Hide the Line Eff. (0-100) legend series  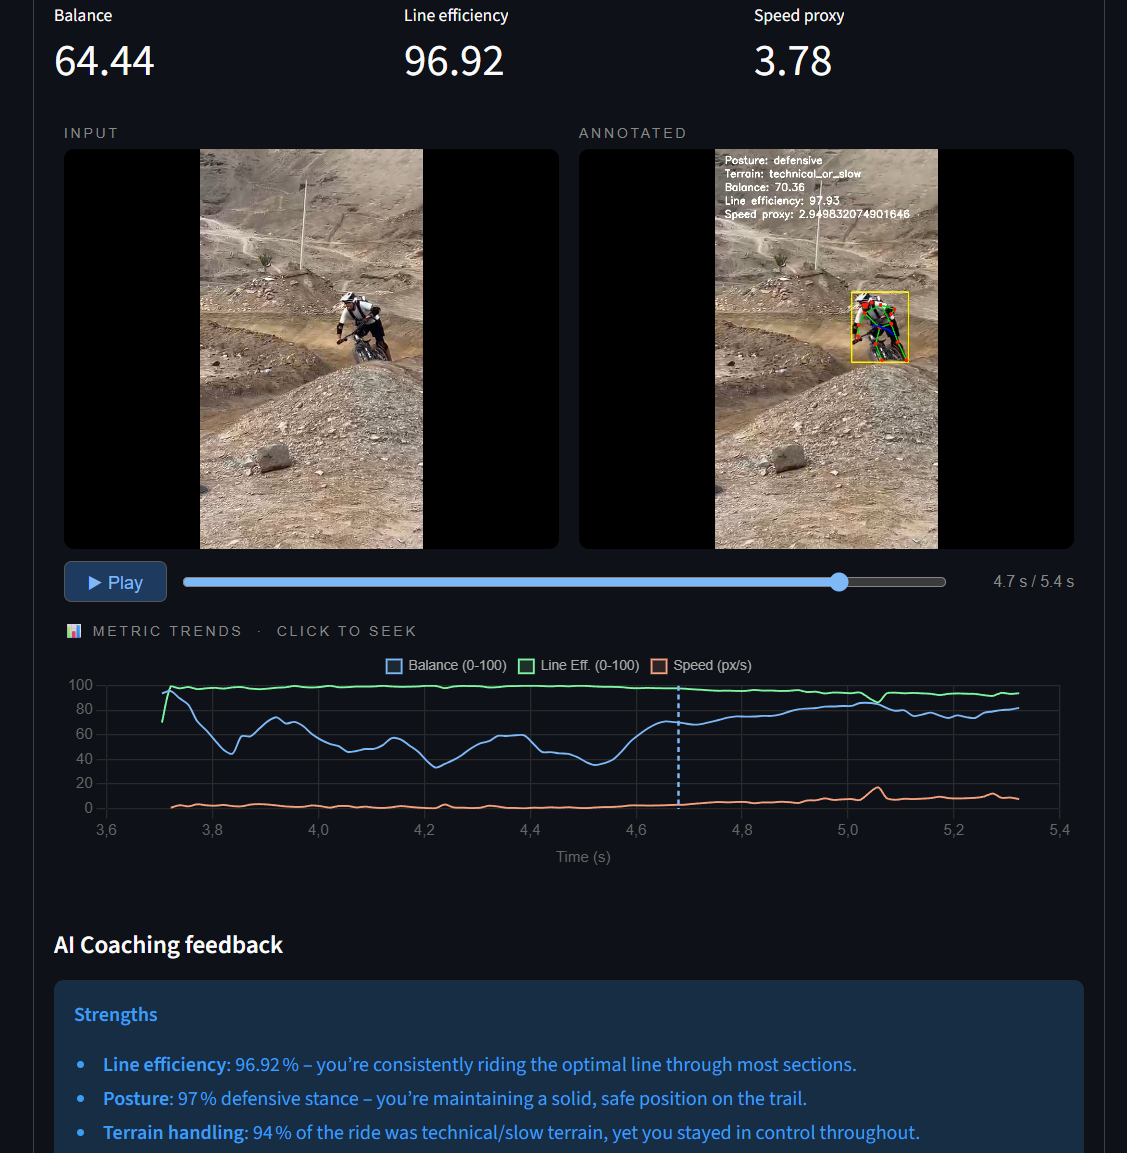point(579,666)
